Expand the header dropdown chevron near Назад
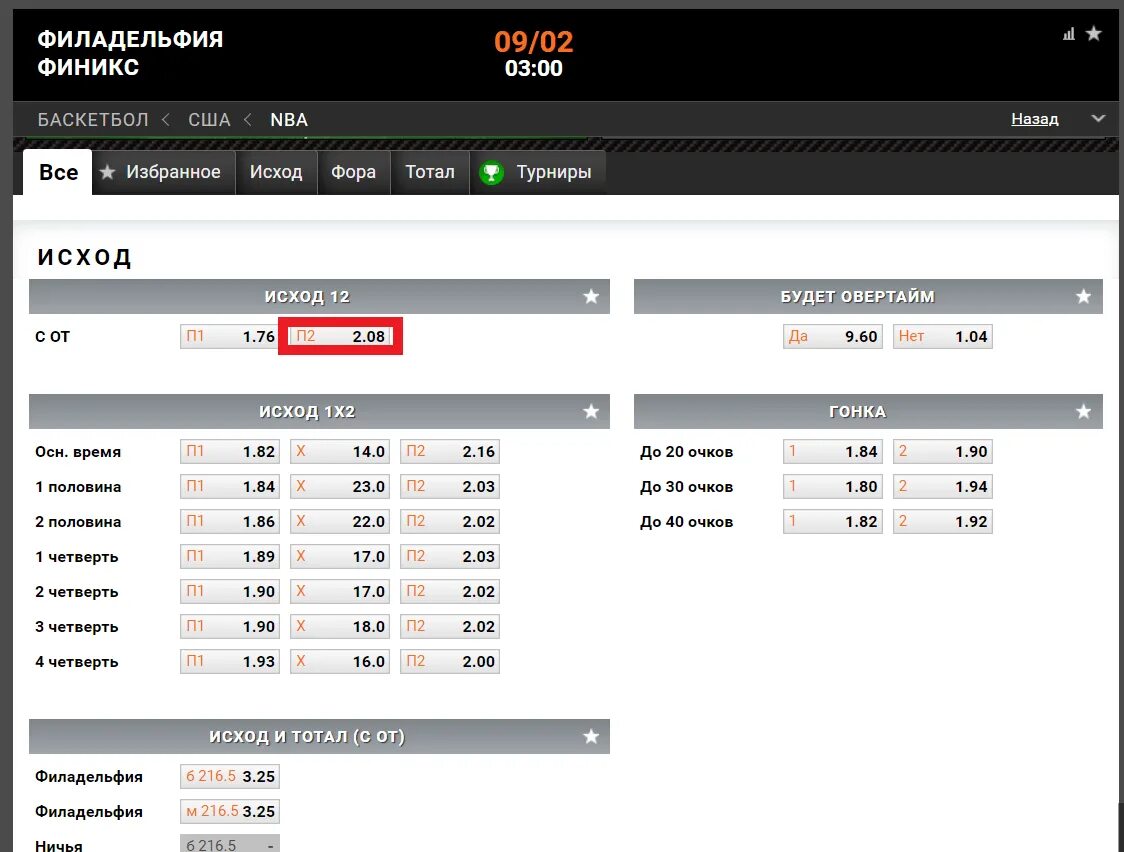 click(1098, 118)
